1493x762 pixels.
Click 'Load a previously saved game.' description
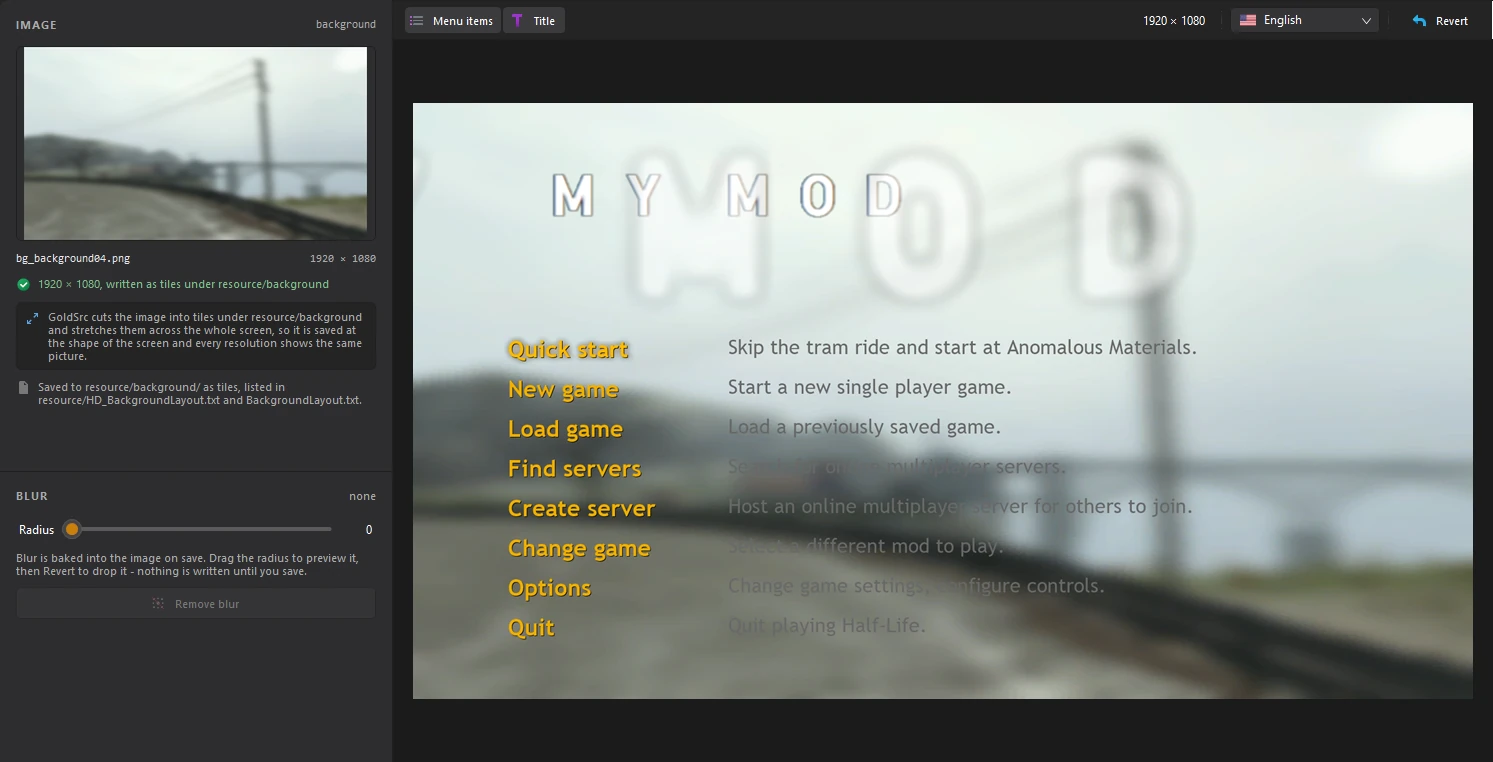(x=864, y=427)
